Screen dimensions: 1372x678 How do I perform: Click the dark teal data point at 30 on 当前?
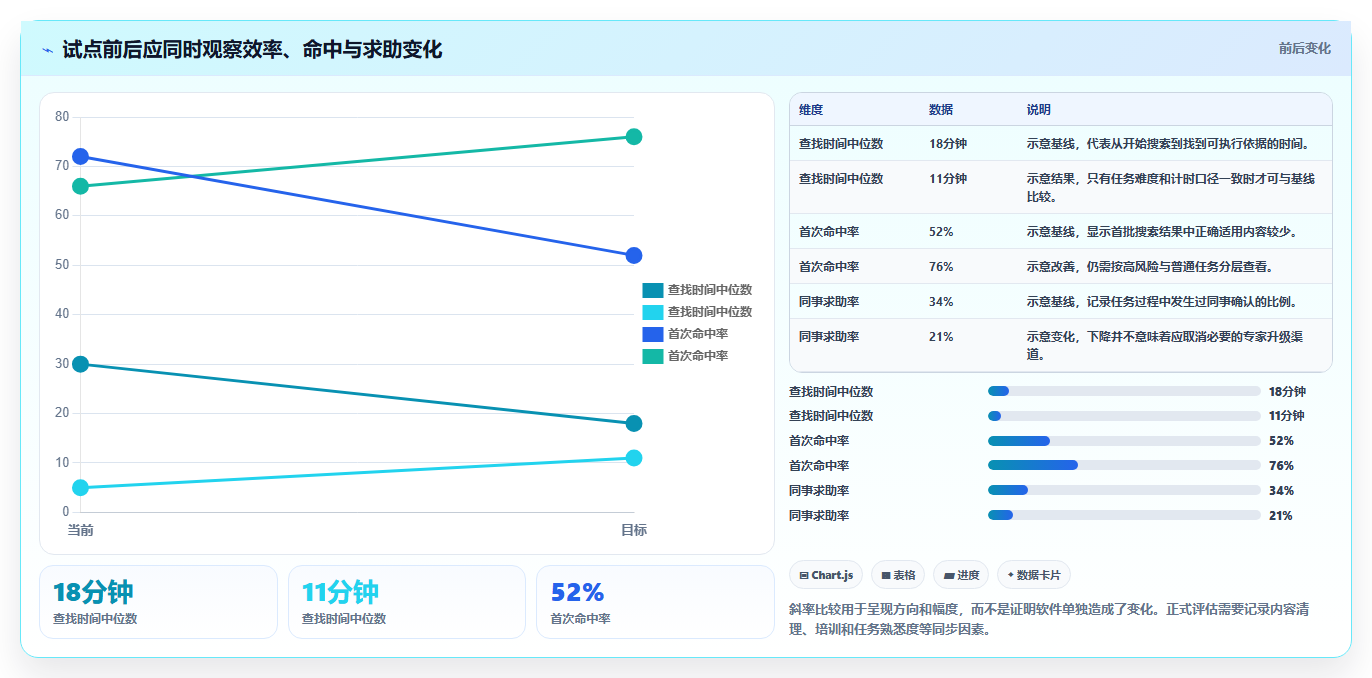pyautogui.click(x=80, y=364)
